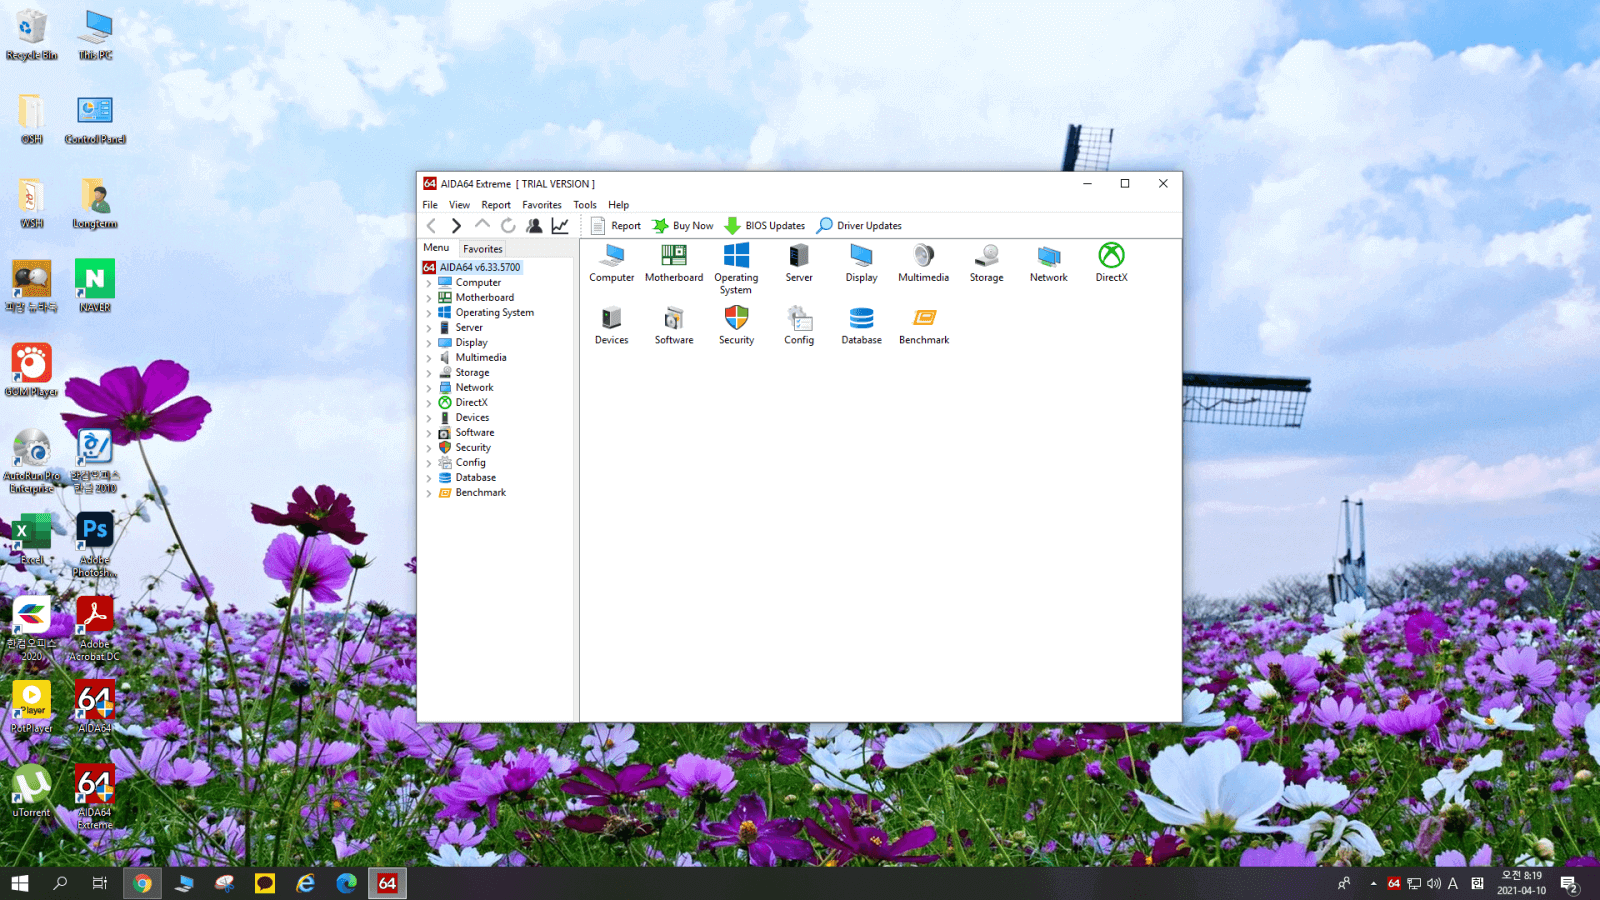Click the Report toolbar button

point(616,226)
